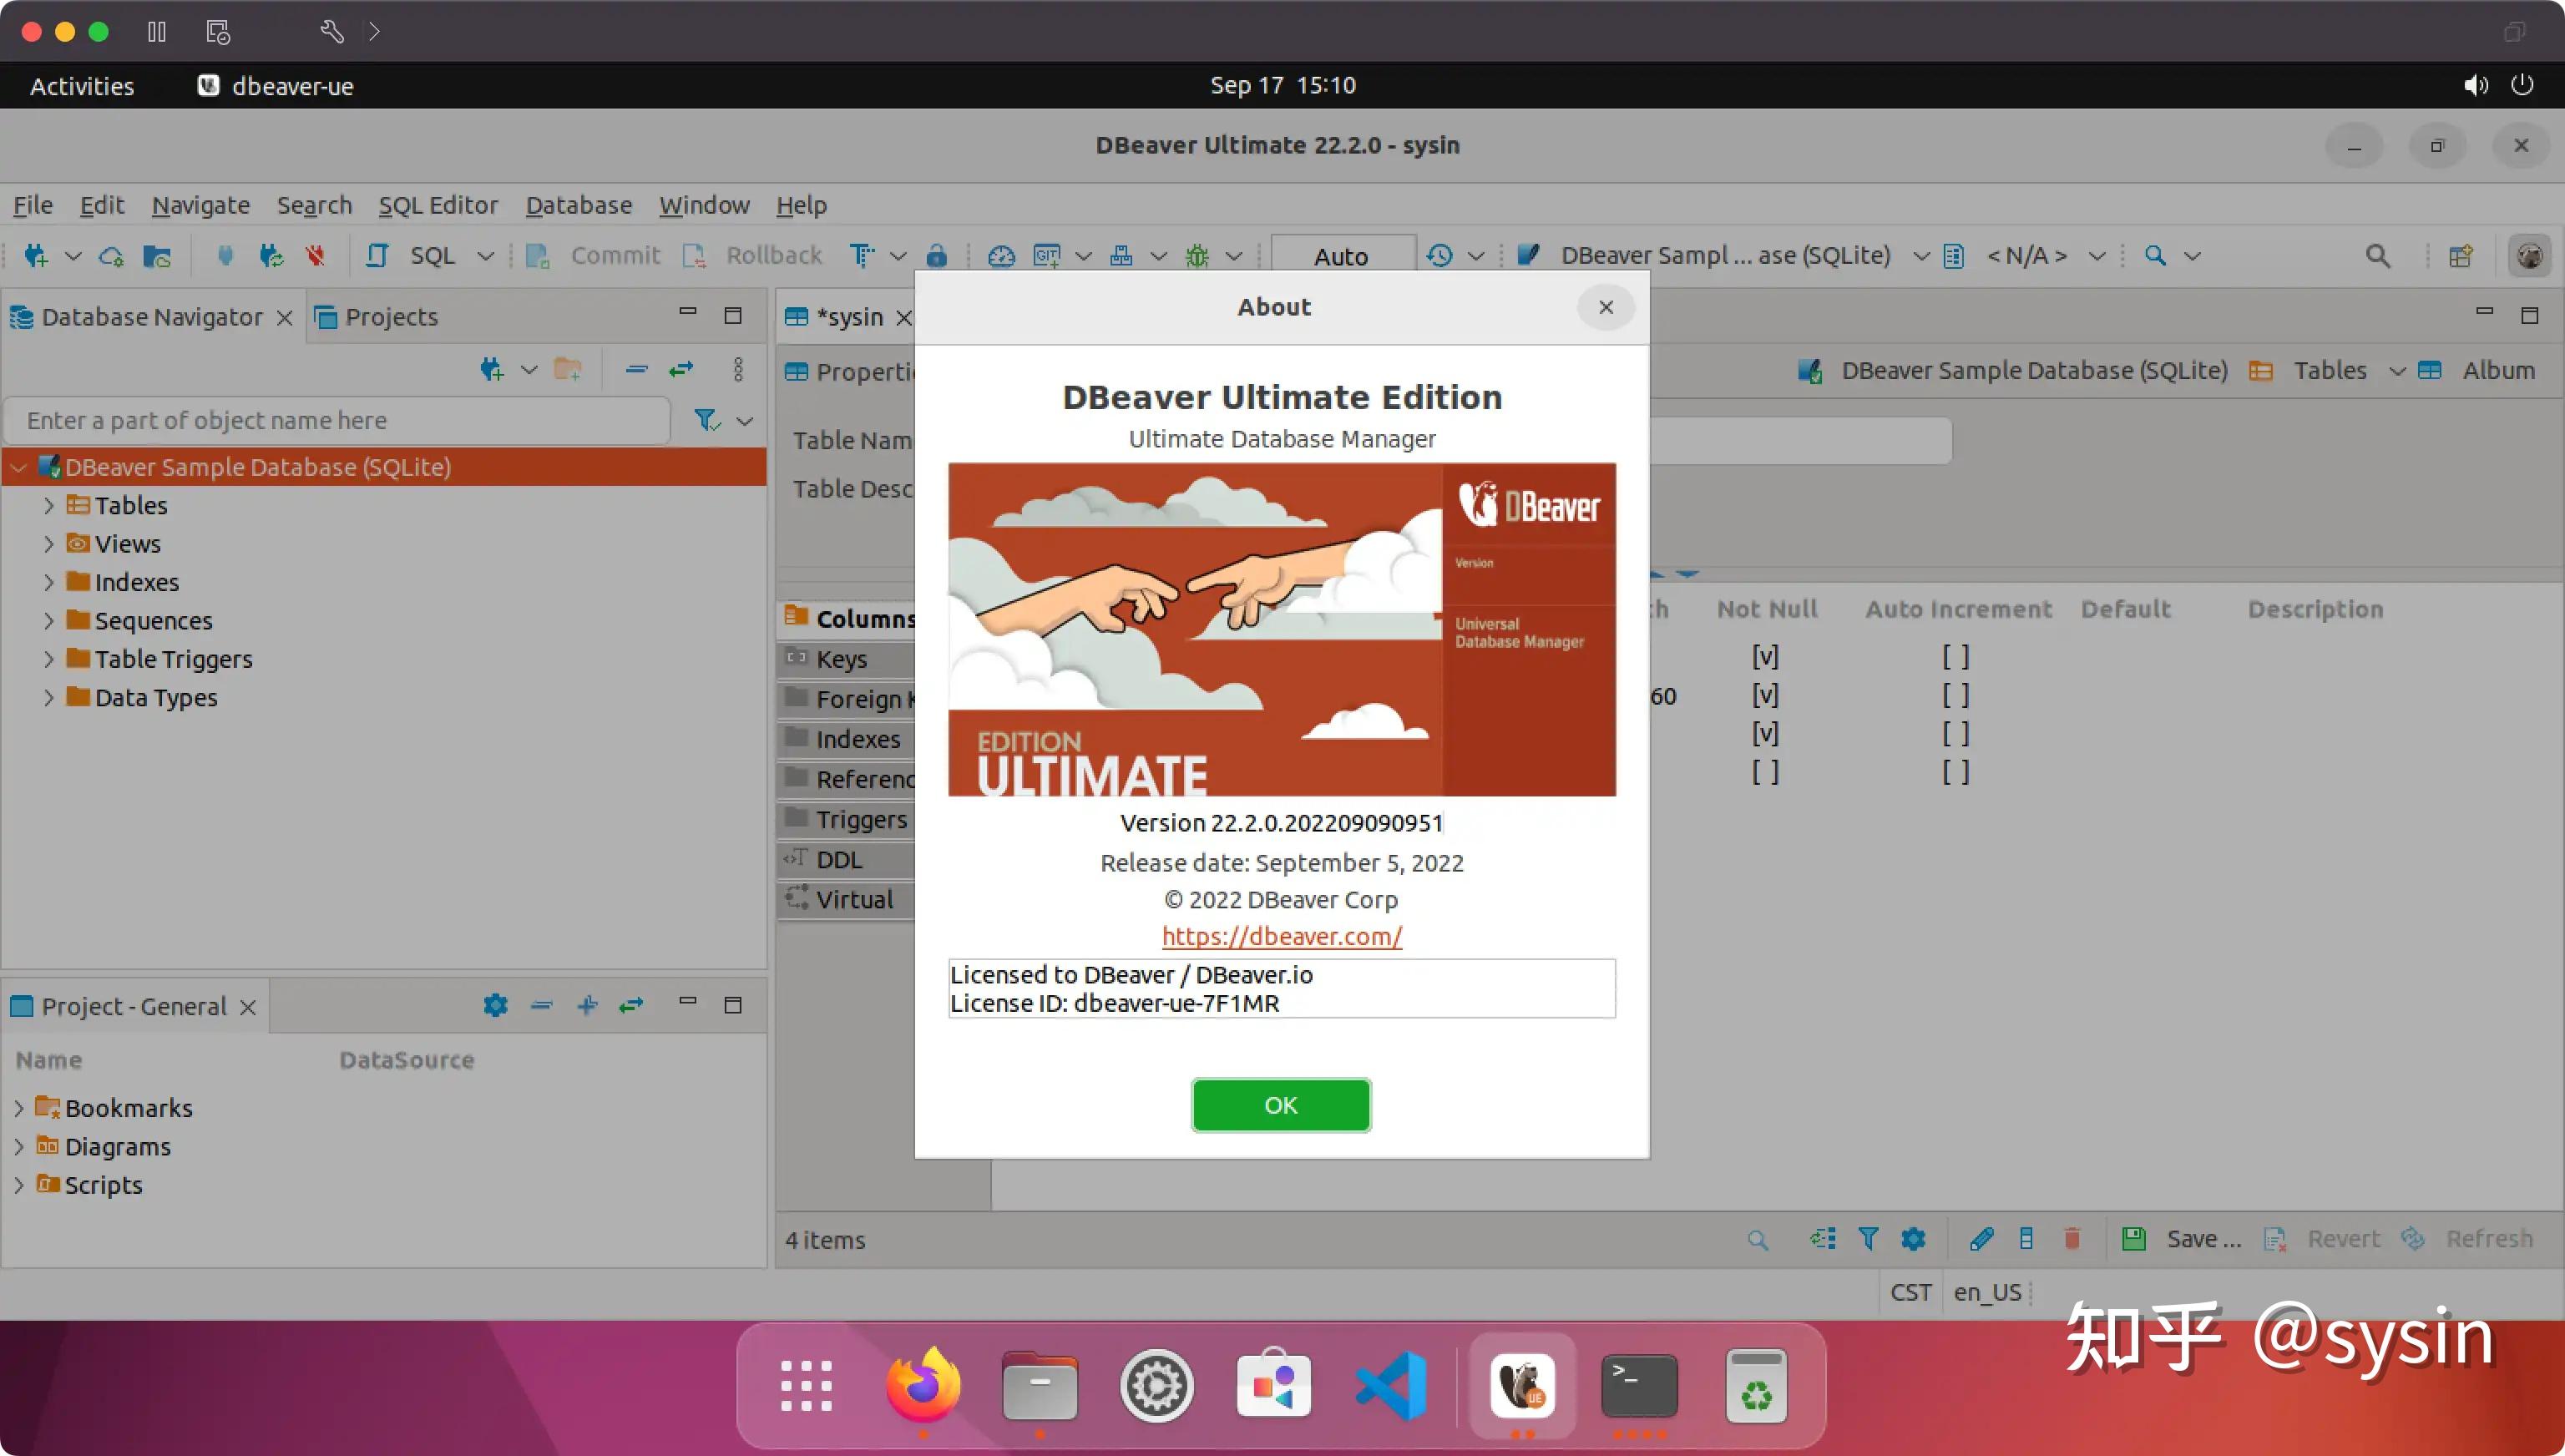Click the pencil icon to edit cell value
2565x1456 pixels.
tap(1982, 1238)
